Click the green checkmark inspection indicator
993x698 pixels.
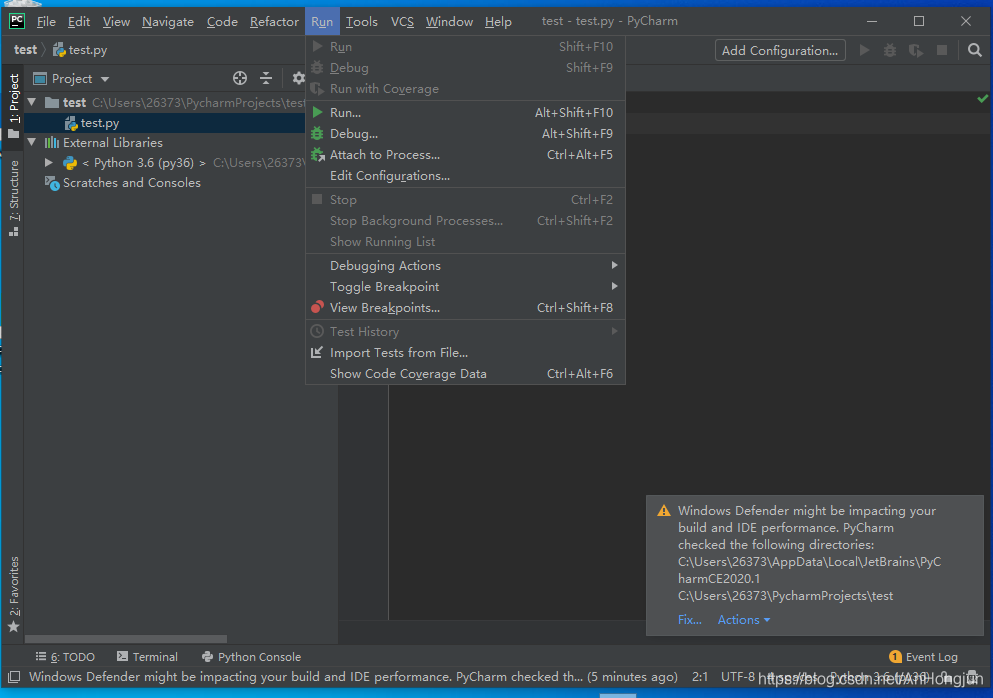click(x=982, y=98)
